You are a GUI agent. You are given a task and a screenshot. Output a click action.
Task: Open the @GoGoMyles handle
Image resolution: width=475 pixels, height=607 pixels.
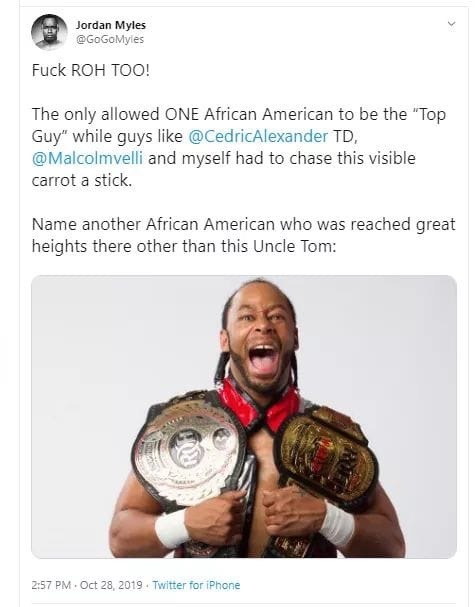coord(110,39)
